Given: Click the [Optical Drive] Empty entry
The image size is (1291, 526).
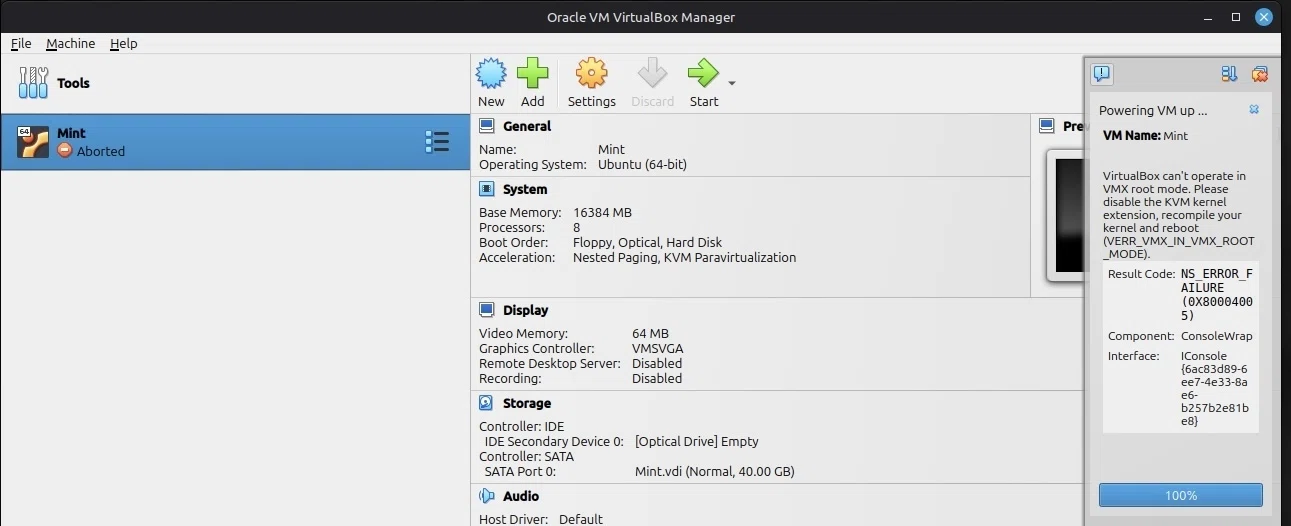Looking at the screenshot, I should tap(696, 442).
